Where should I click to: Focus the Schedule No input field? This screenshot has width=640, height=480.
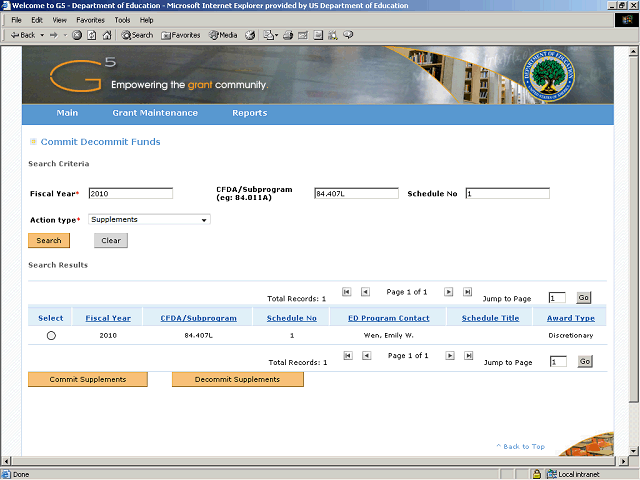[x=508, y=193]
